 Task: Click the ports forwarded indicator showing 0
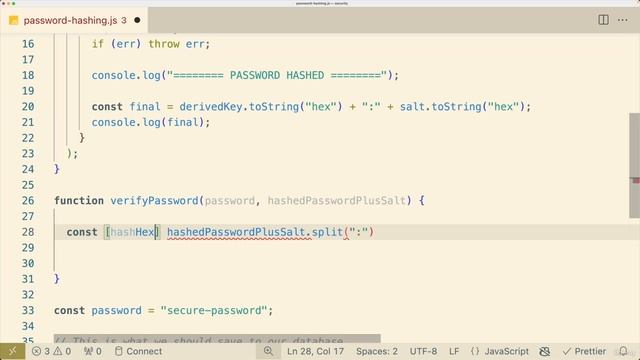pos(93,351)
